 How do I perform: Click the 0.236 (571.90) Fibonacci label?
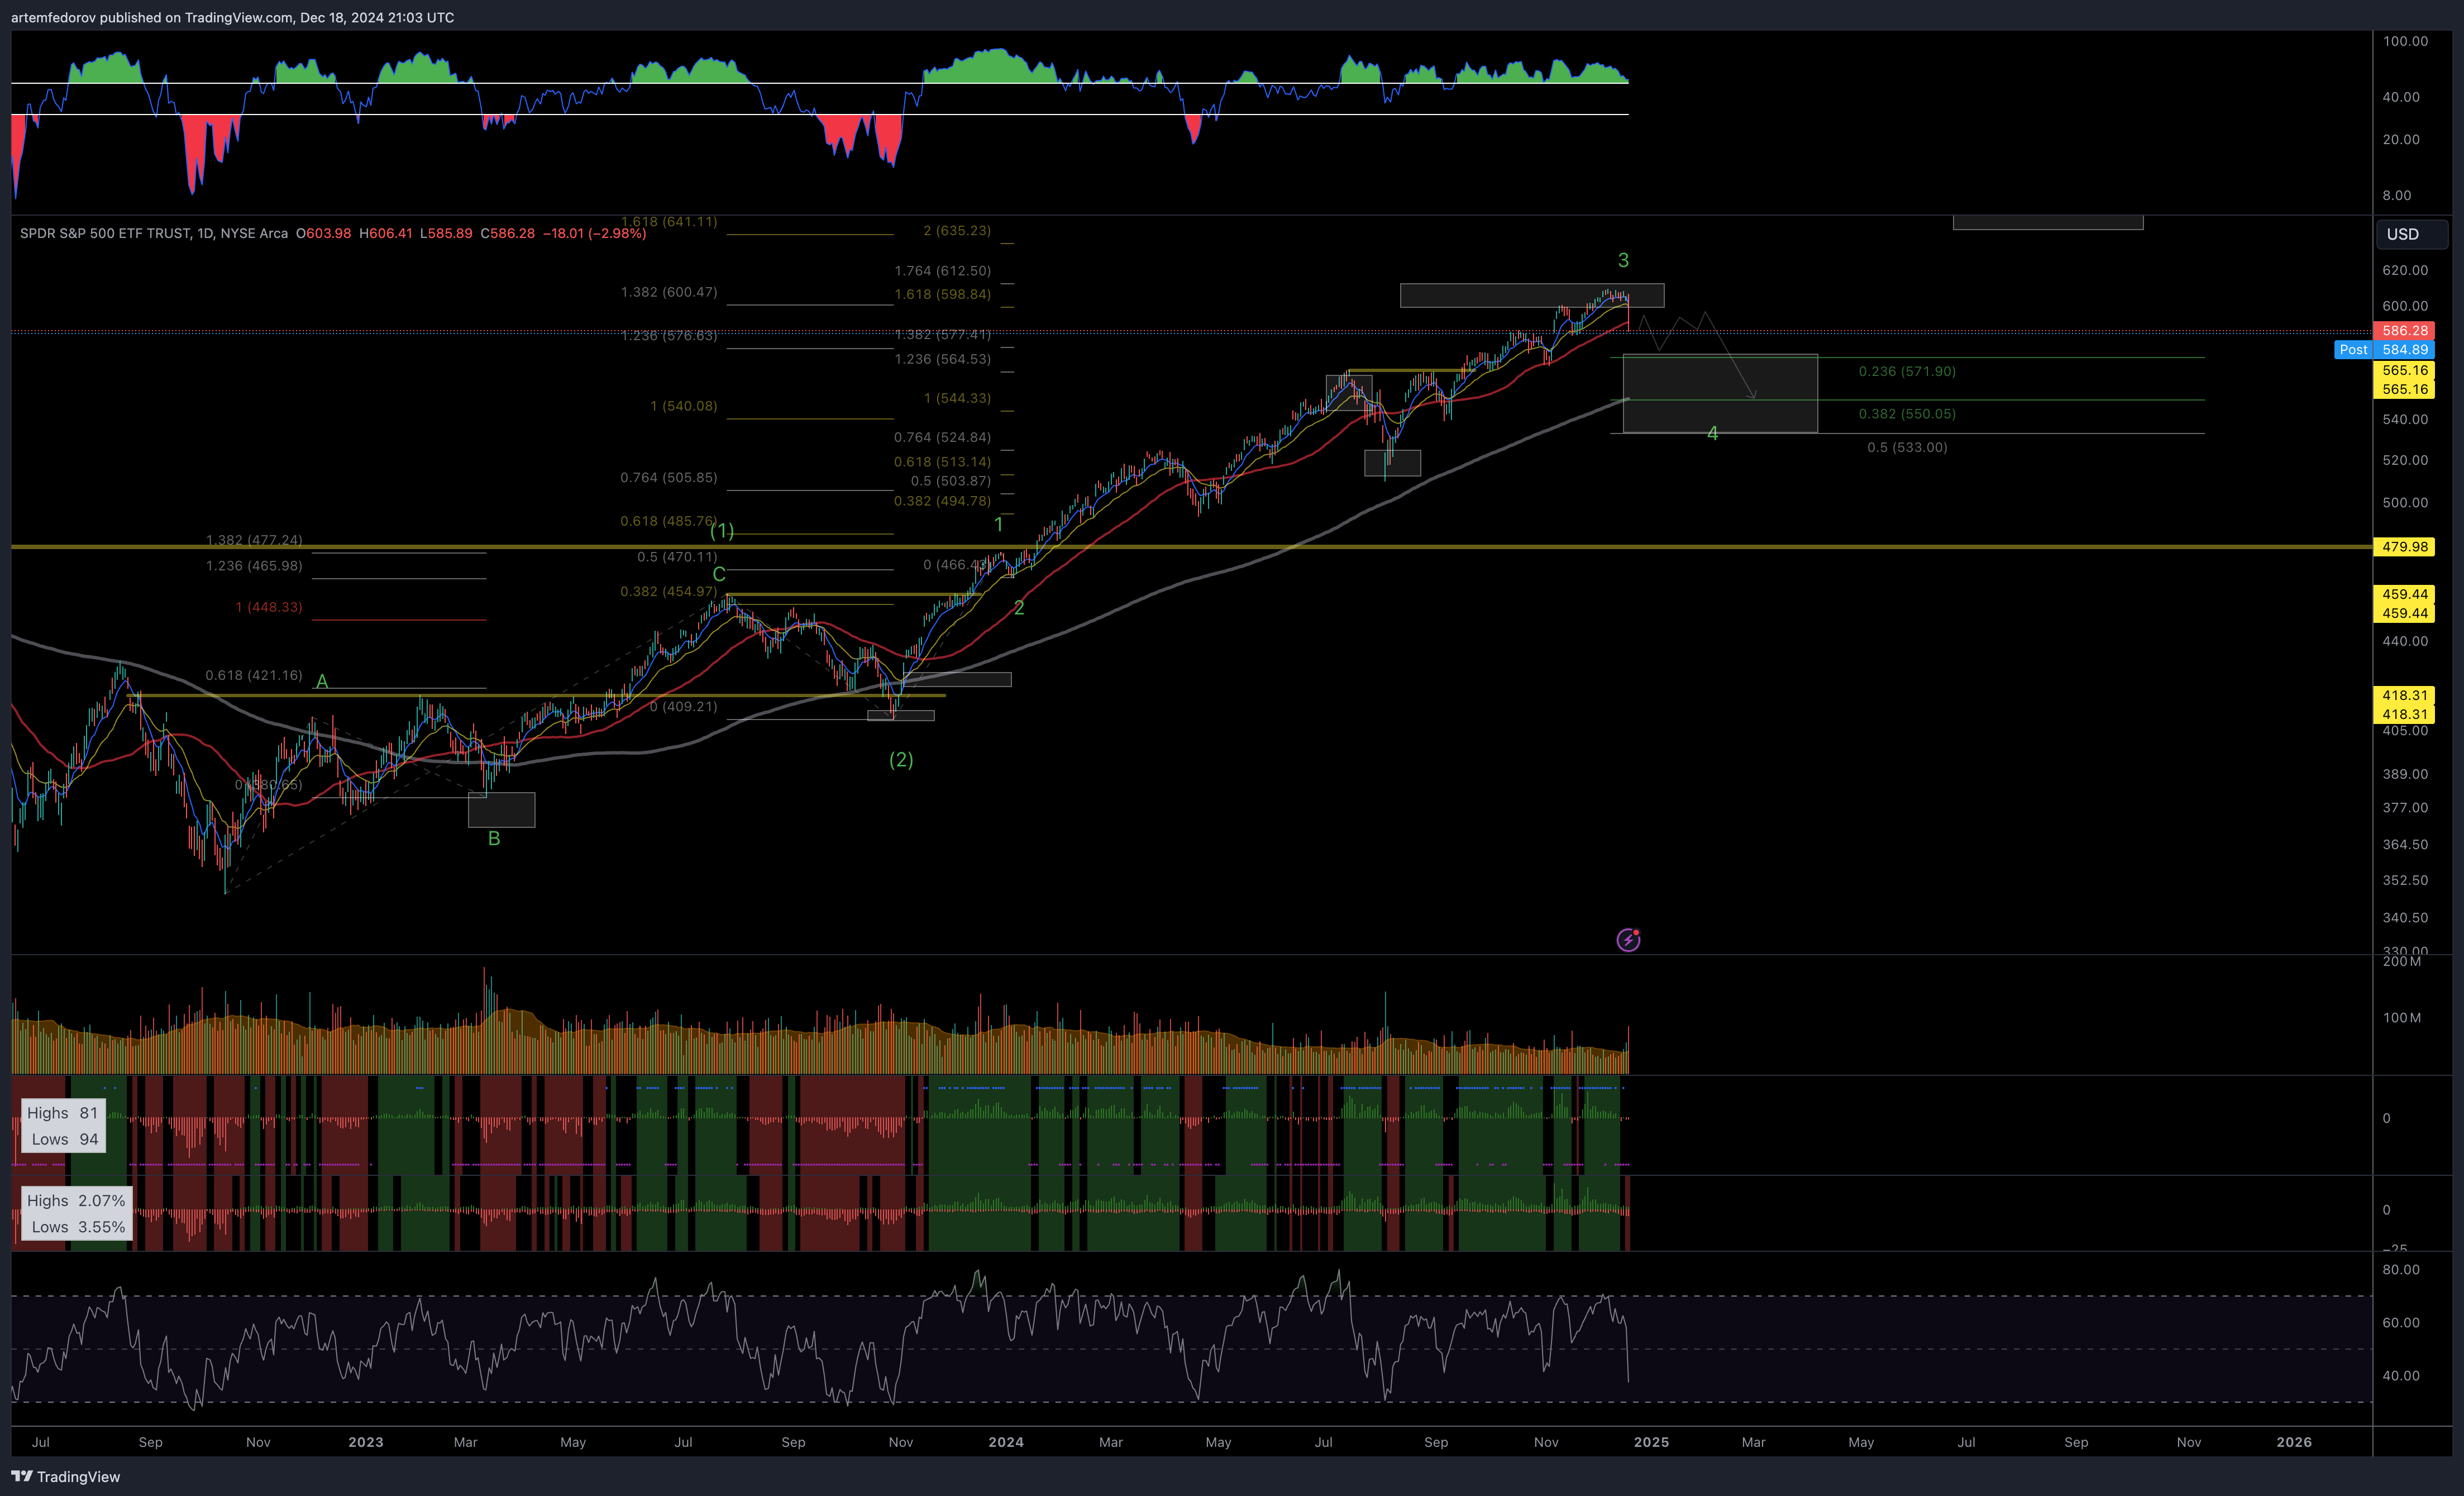(1907, 371)
